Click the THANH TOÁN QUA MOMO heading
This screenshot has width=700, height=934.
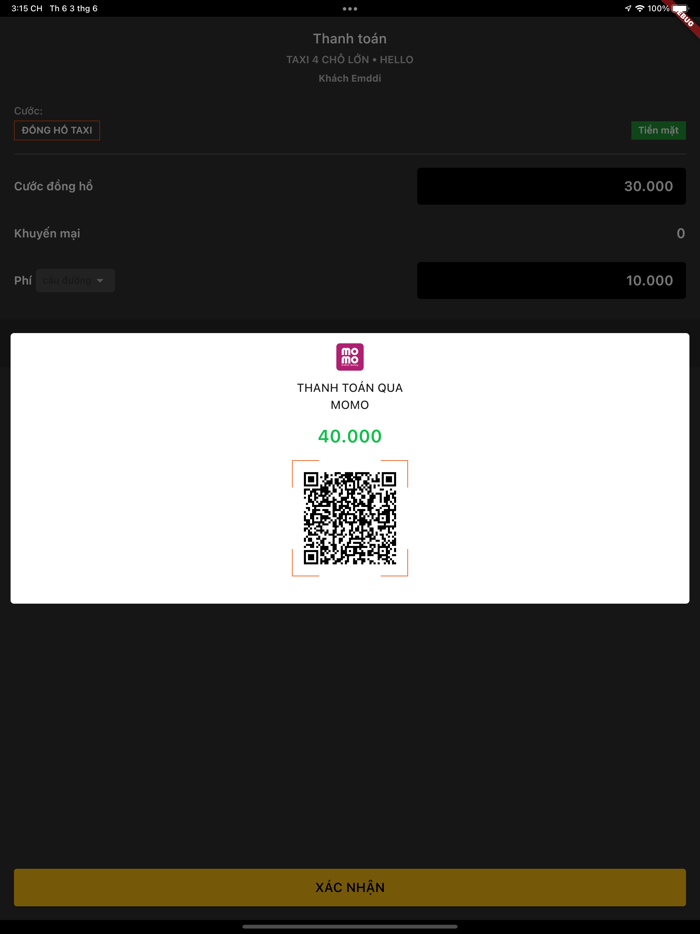click(x=350, y=396)
